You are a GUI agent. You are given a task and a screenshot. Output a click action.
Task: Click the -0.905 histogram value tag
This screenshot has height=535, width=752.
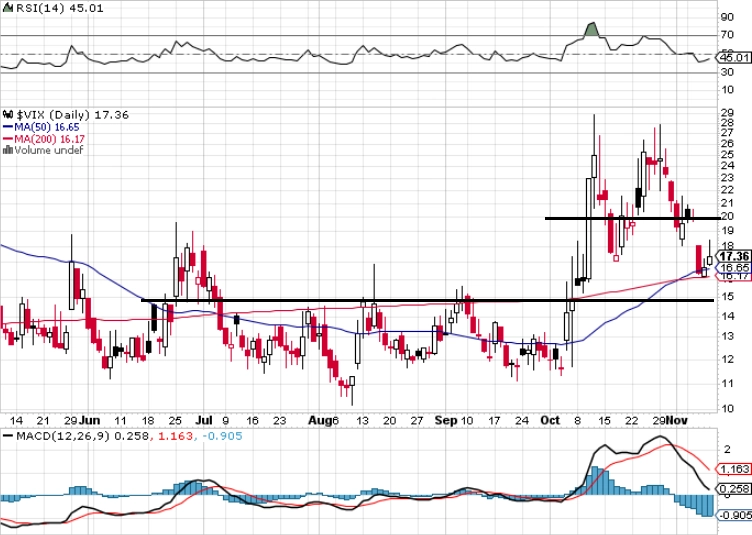tap(734, 515)
